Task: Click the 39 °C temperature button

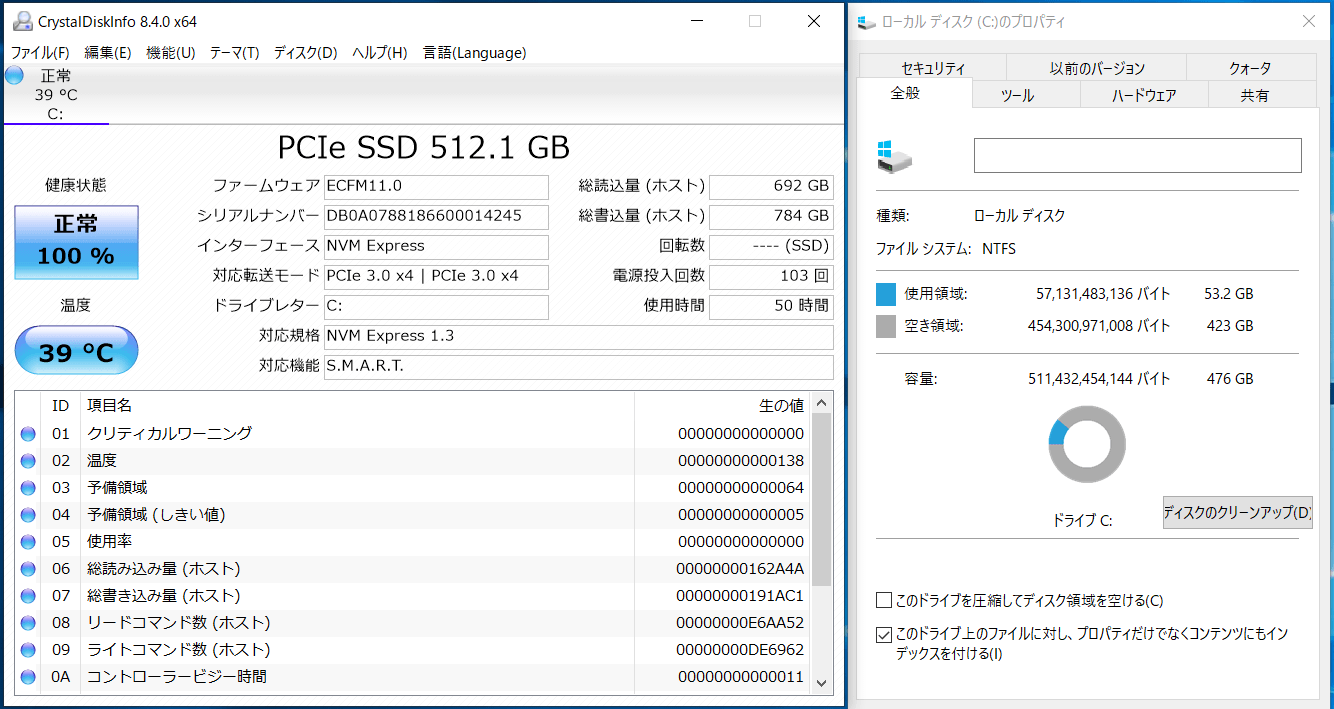Action: (x=76, y=351)
